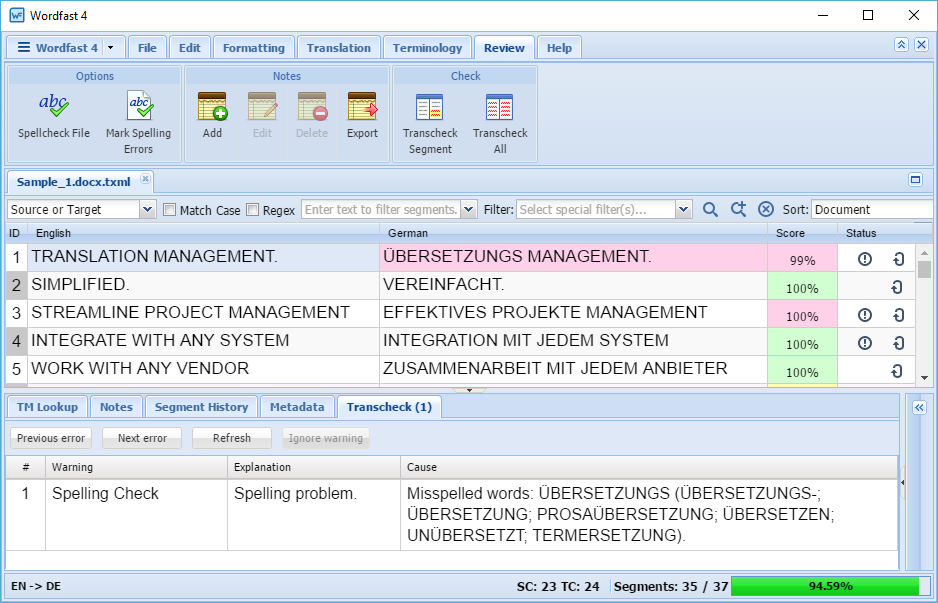The width and height of the screenshot is (938, 603).
Task: Show the Segment History tab
Action: click(x=201, y=407)
